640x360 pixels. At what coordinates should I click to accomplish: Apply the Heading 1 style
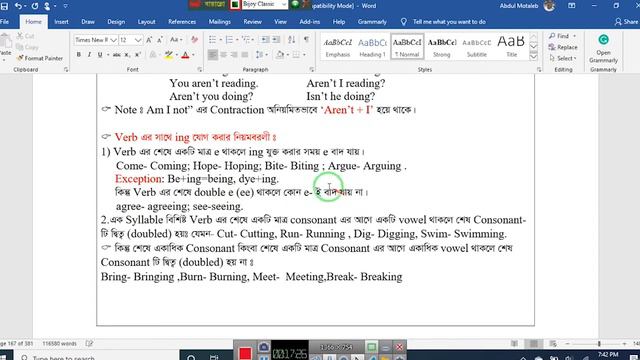pyautogui.click(x=372, y=47)
